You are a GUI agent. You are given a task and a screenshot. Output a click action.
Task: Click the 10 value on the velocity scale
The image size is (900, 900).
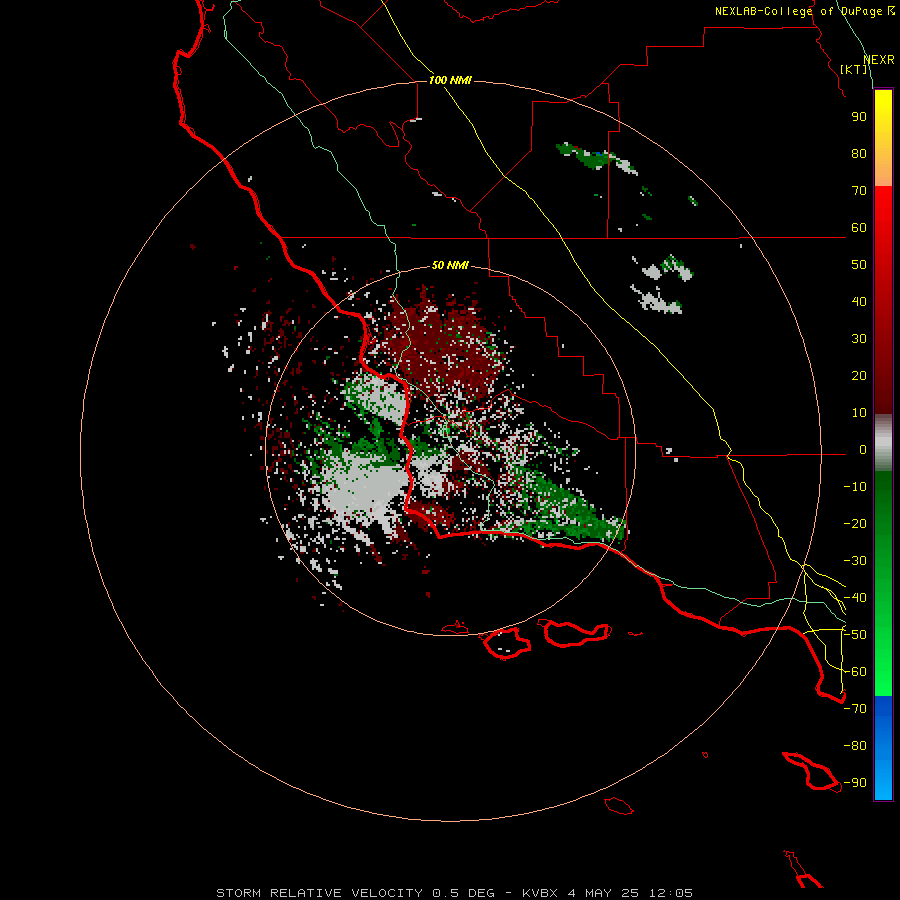(x=859, y=413)
